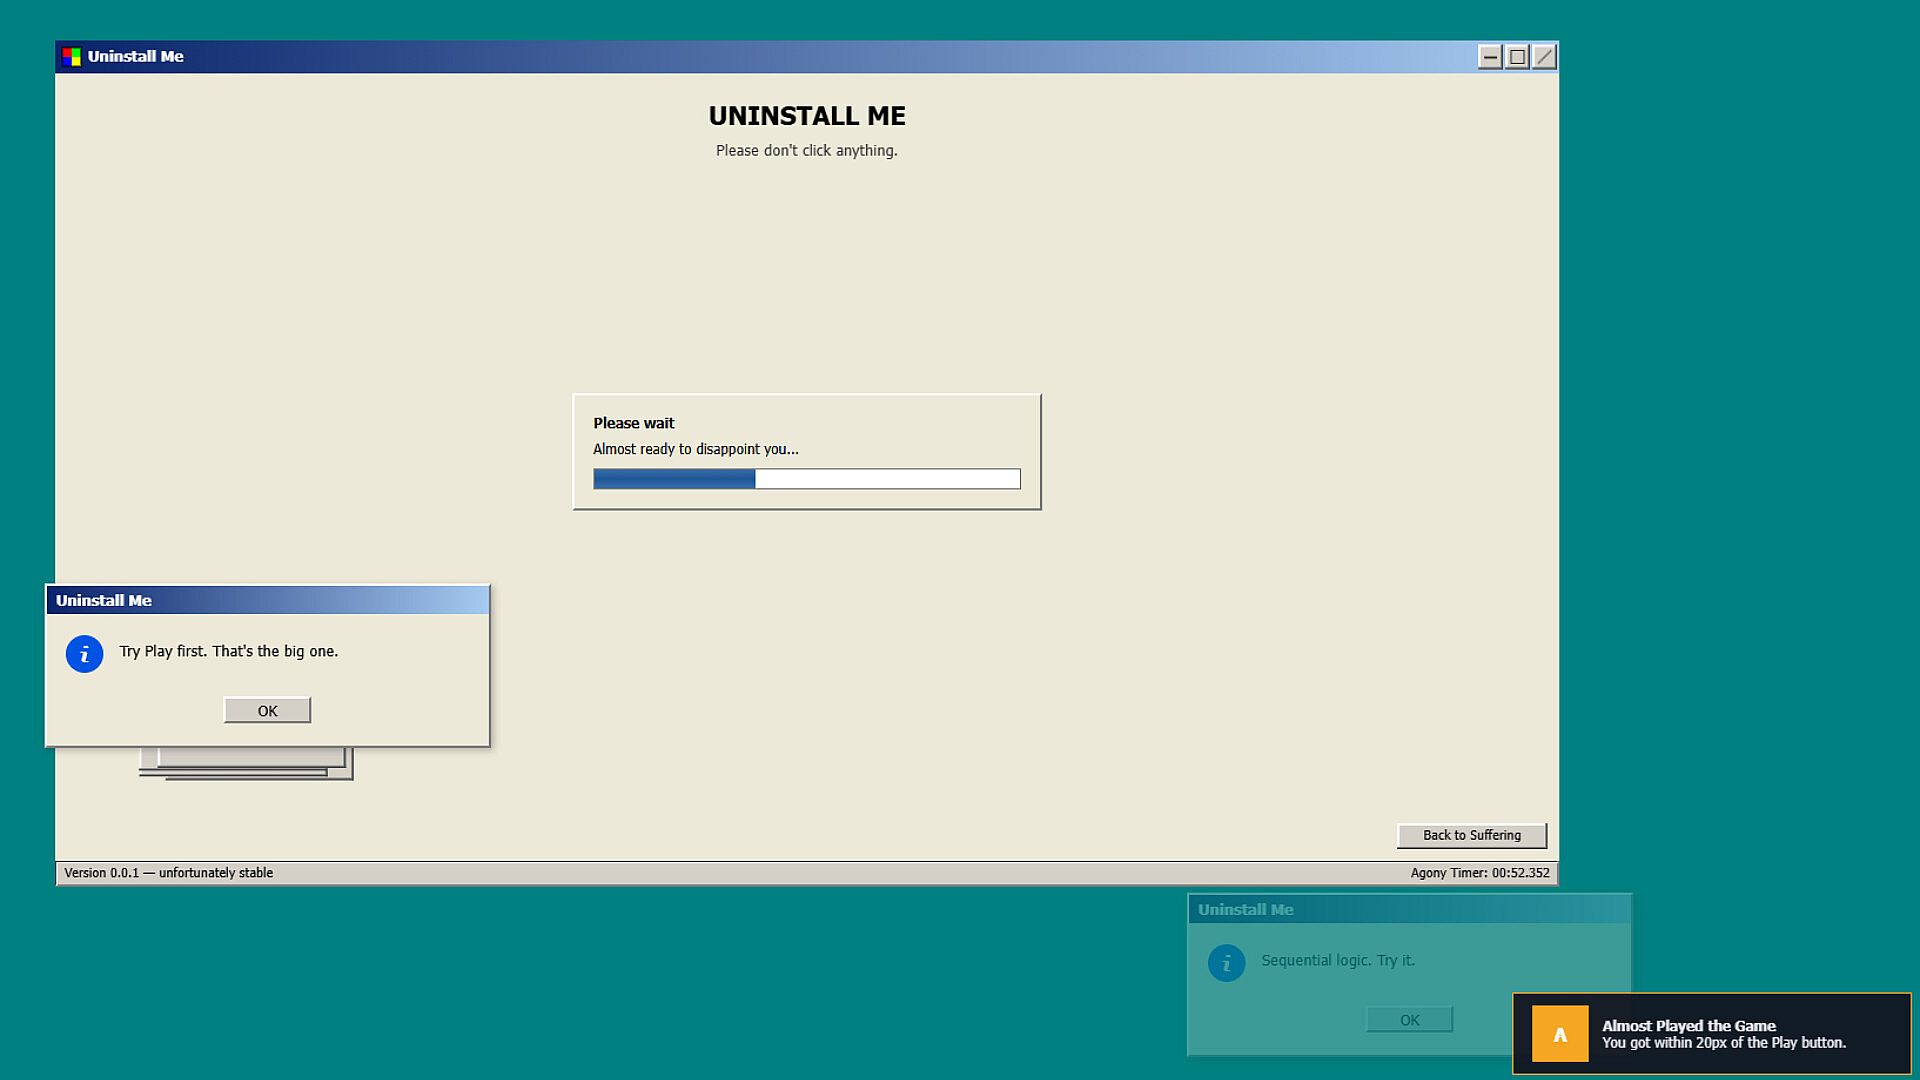Click the 'UNINSTALL ME' heading
This screenshot has height=1080, width=1920.
(807, 116)
